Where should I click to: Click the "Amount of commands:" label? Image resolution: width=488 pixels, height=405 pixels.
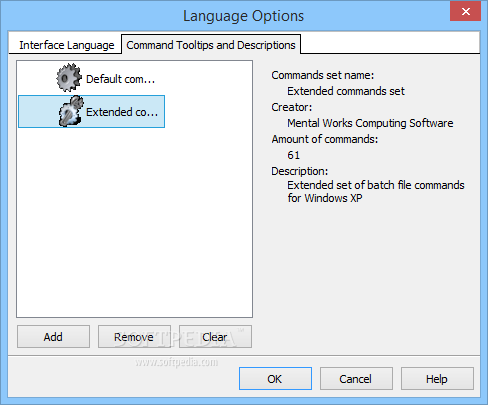pyautogui.click(x=325, y=139)
